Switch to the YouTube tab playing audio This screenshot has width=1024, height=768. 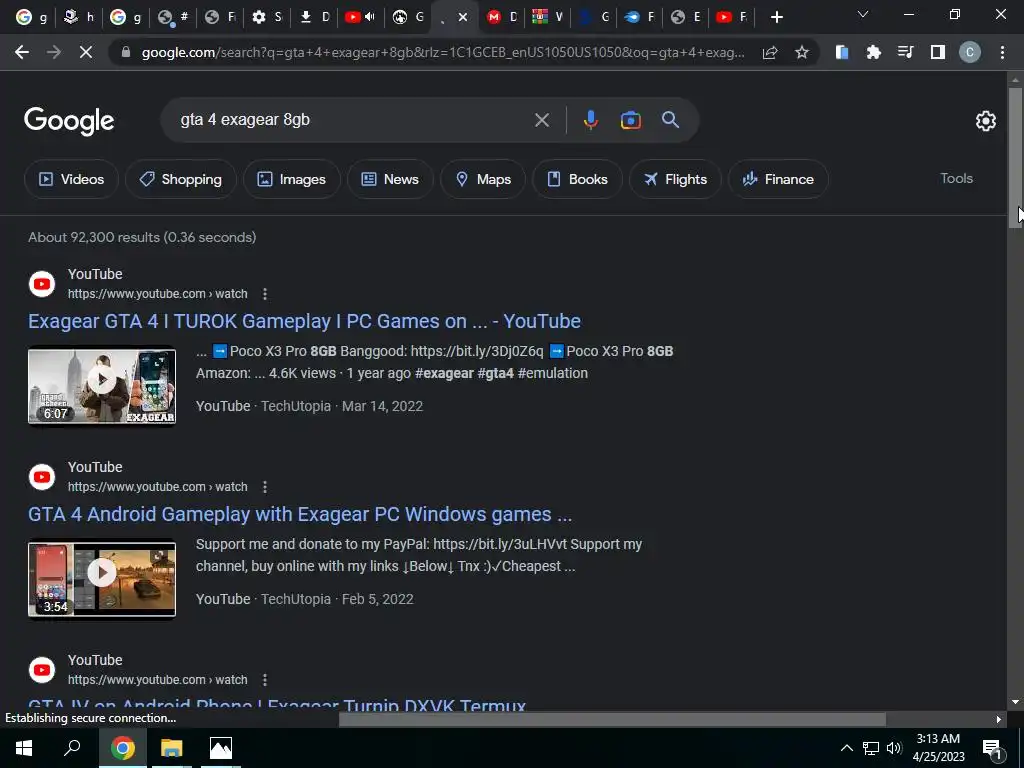click(360, 17)
